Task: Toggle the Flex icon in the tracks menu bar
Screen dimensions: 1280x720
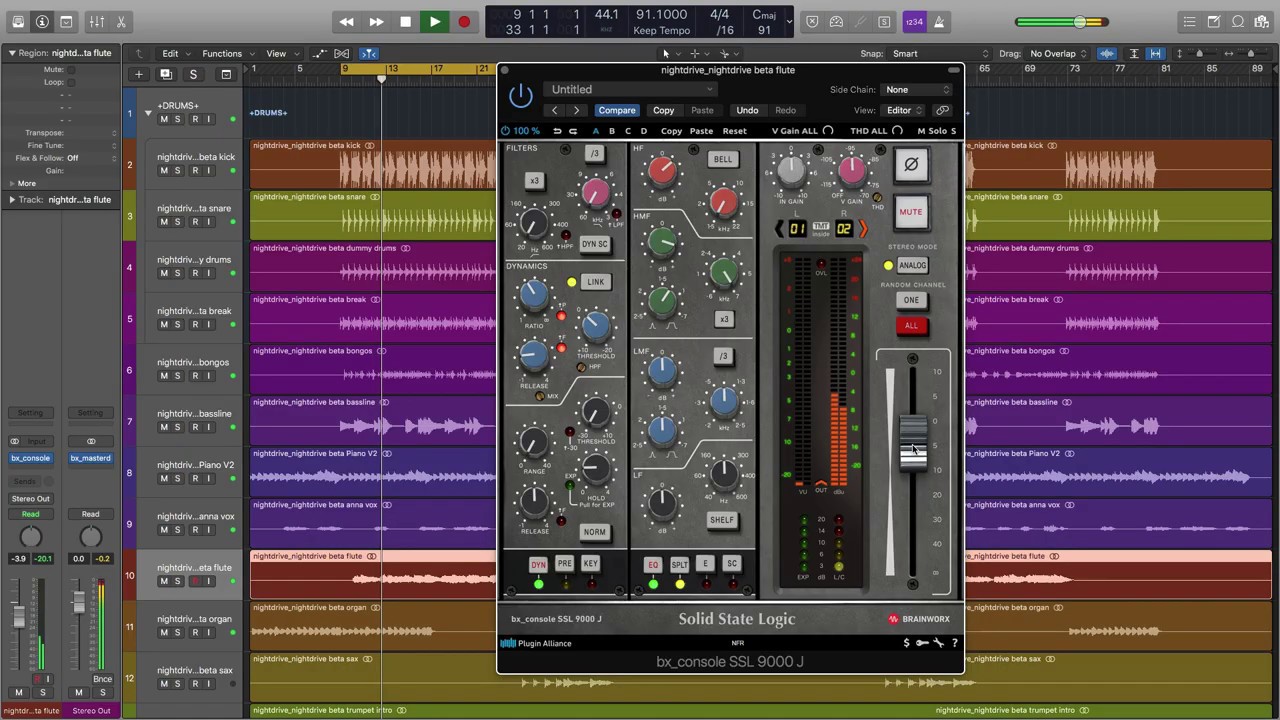Action: [x=342, y=54]
